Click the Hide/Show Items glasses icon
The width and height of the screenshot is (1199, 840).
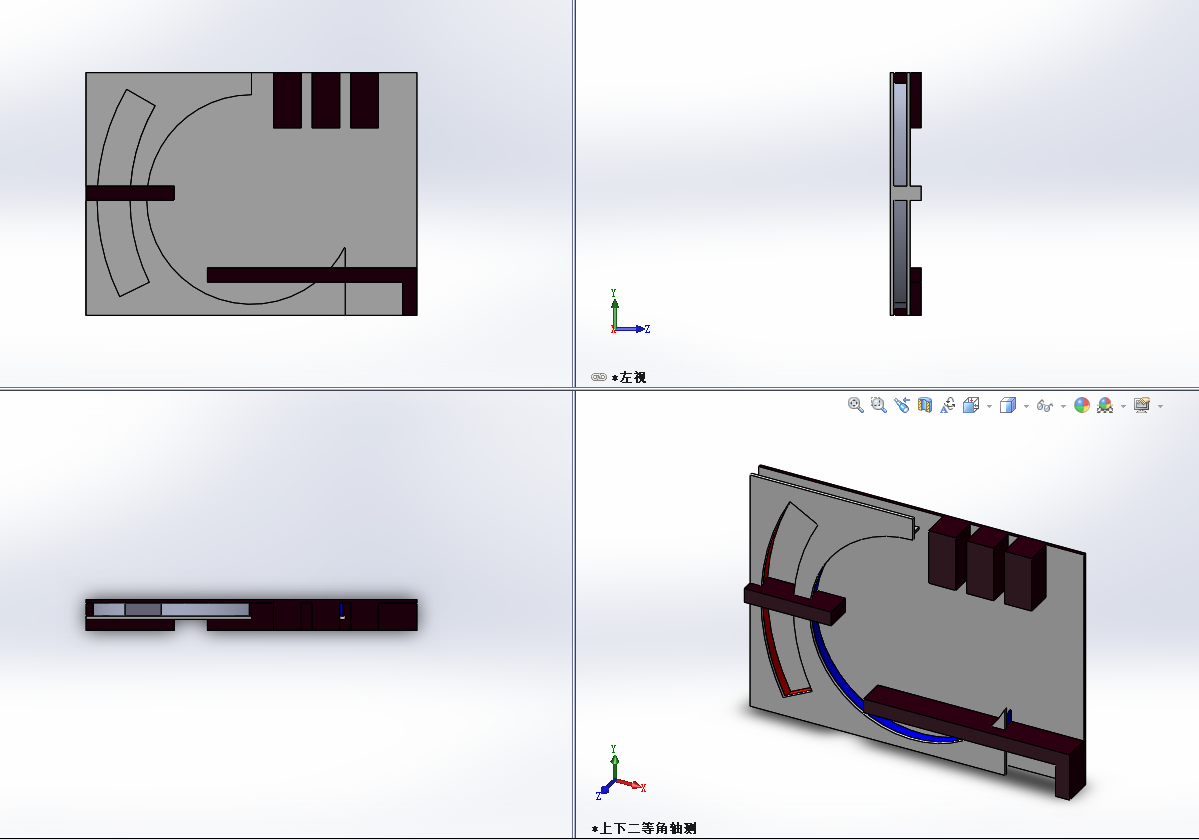[1045, 406]
